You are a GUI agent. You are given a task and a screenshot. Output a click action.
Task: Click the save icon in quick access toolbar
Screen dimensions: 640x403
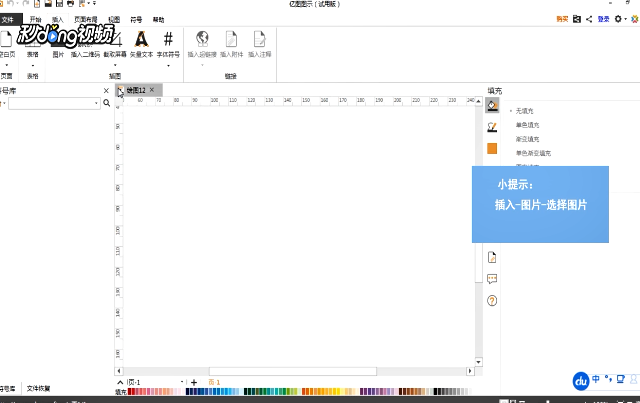pyautogui.click(x=59, y=3)
